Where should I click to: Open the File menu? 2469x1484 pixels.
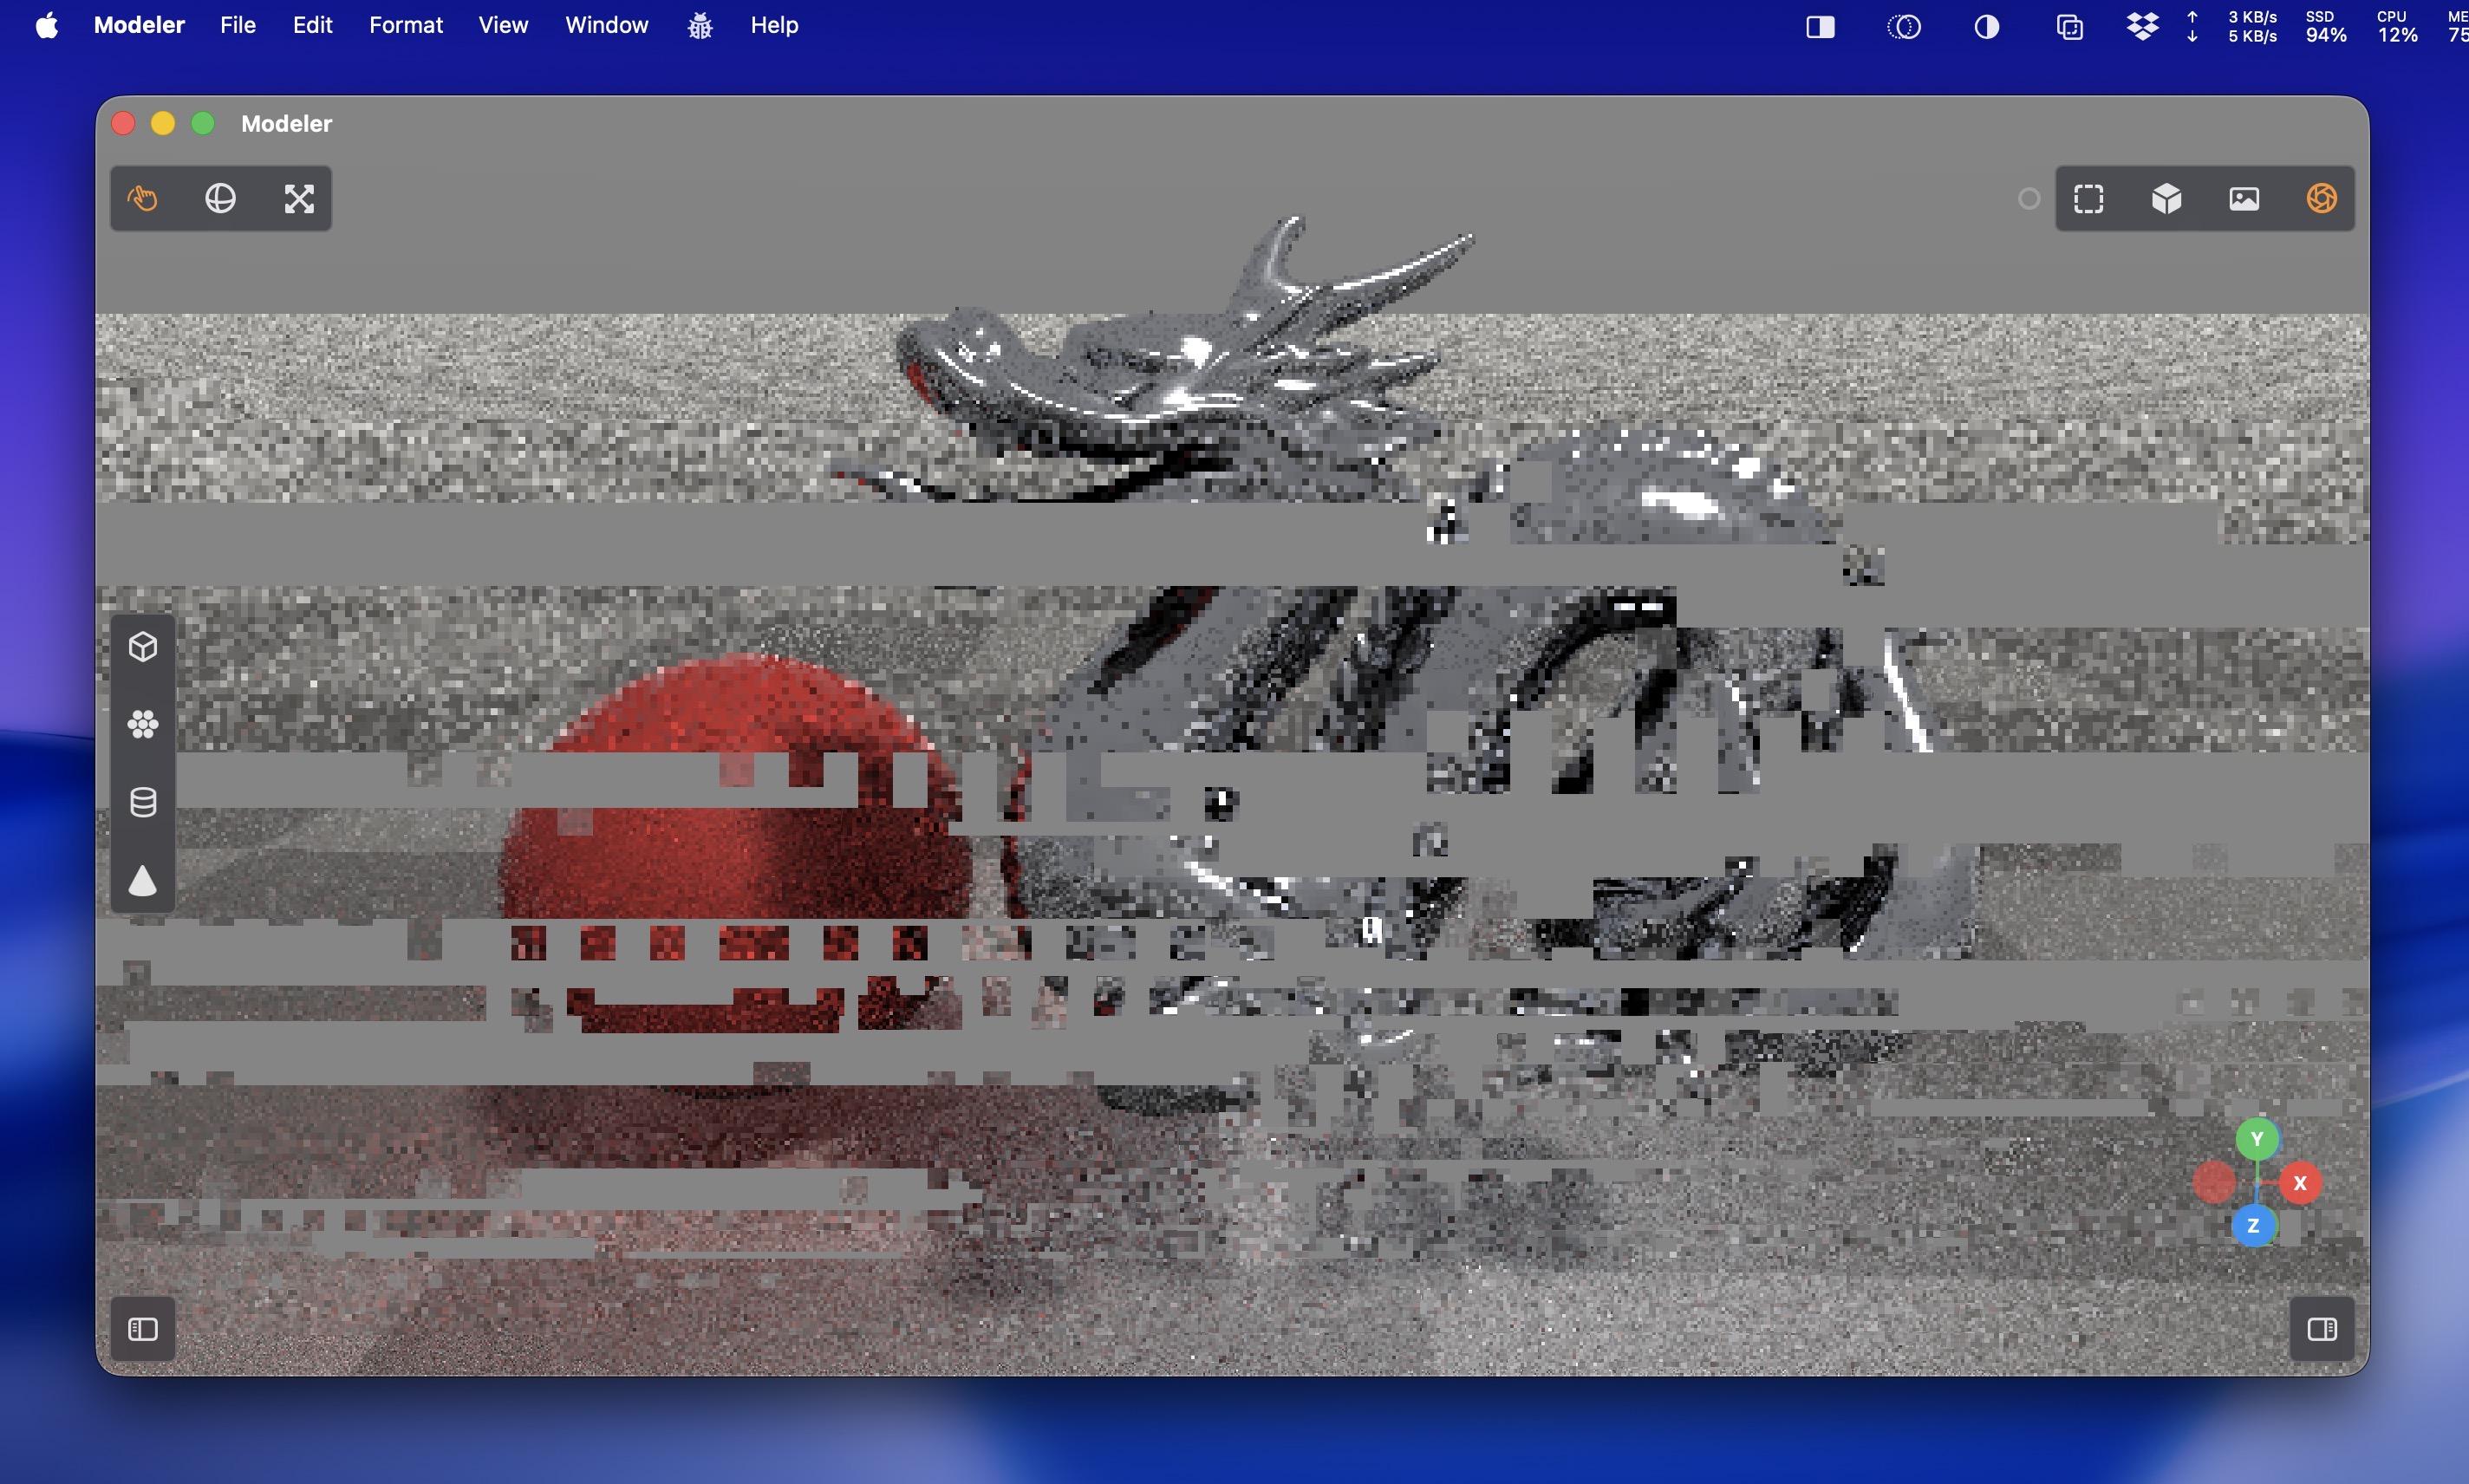[238, 25]
